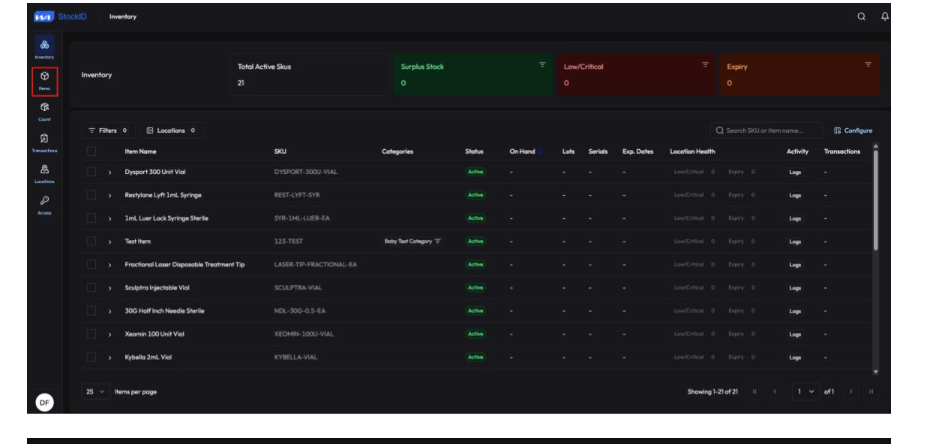Sort by SKU column header

[280, 152]
